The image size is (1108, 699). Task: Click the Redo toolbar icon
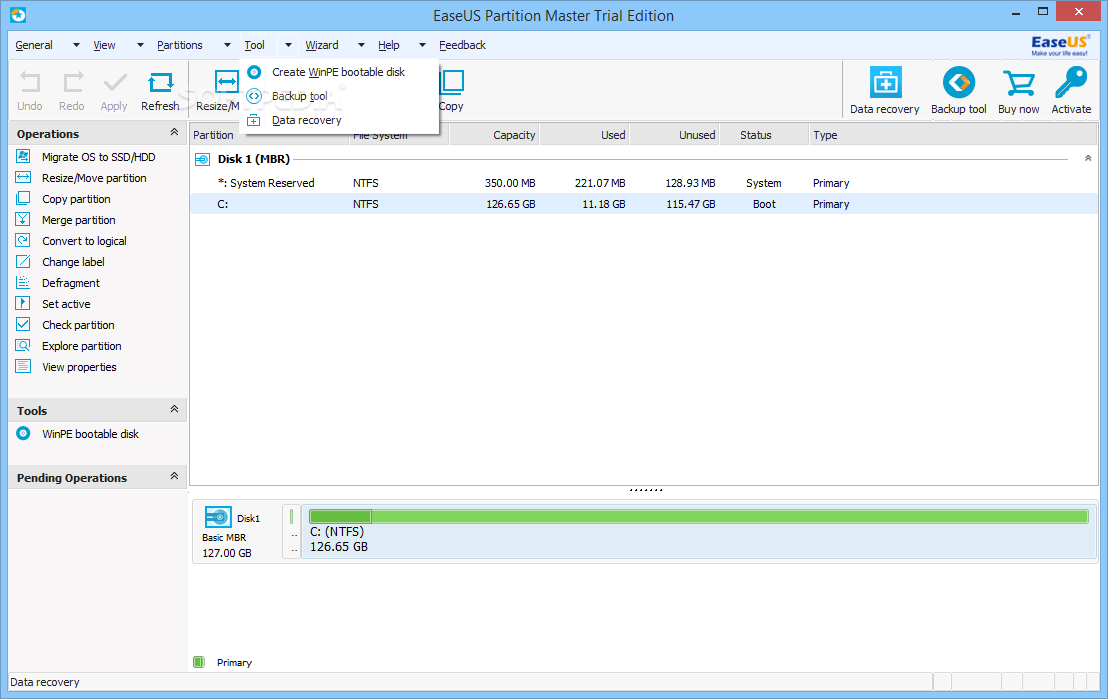(x=72, y=83)
